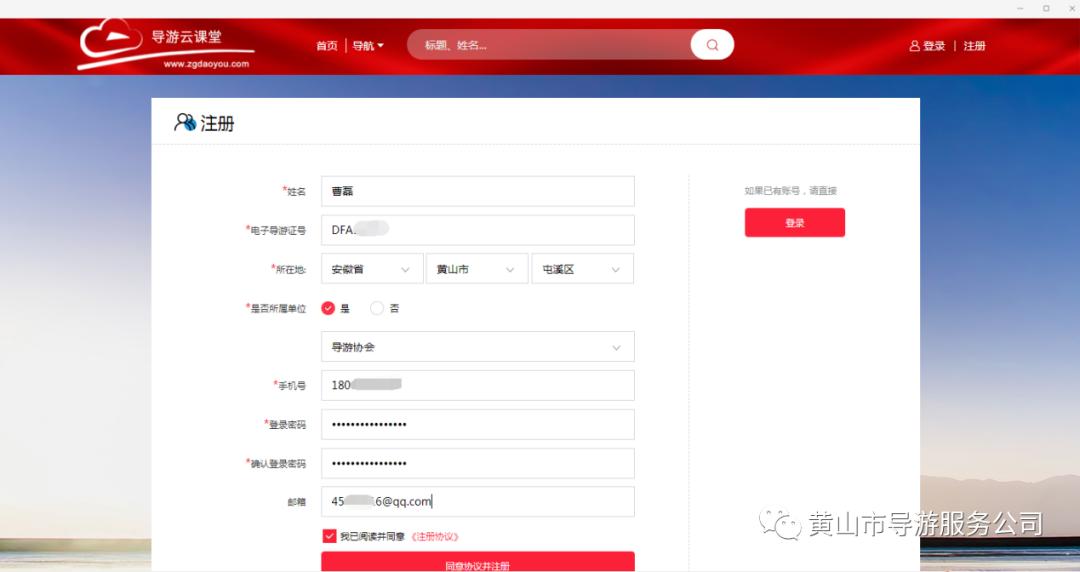Click the 电子导游证号 input field
1080x572 pixels.
477,230
